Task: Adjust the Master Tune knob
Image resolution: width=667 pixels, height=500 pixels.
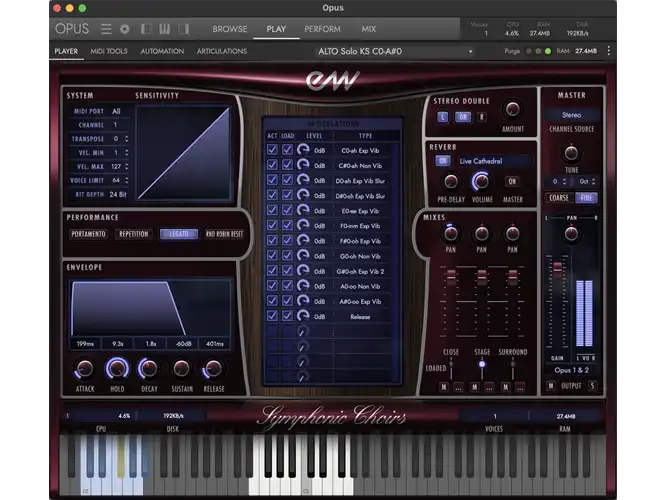Action: click(571, 153)
